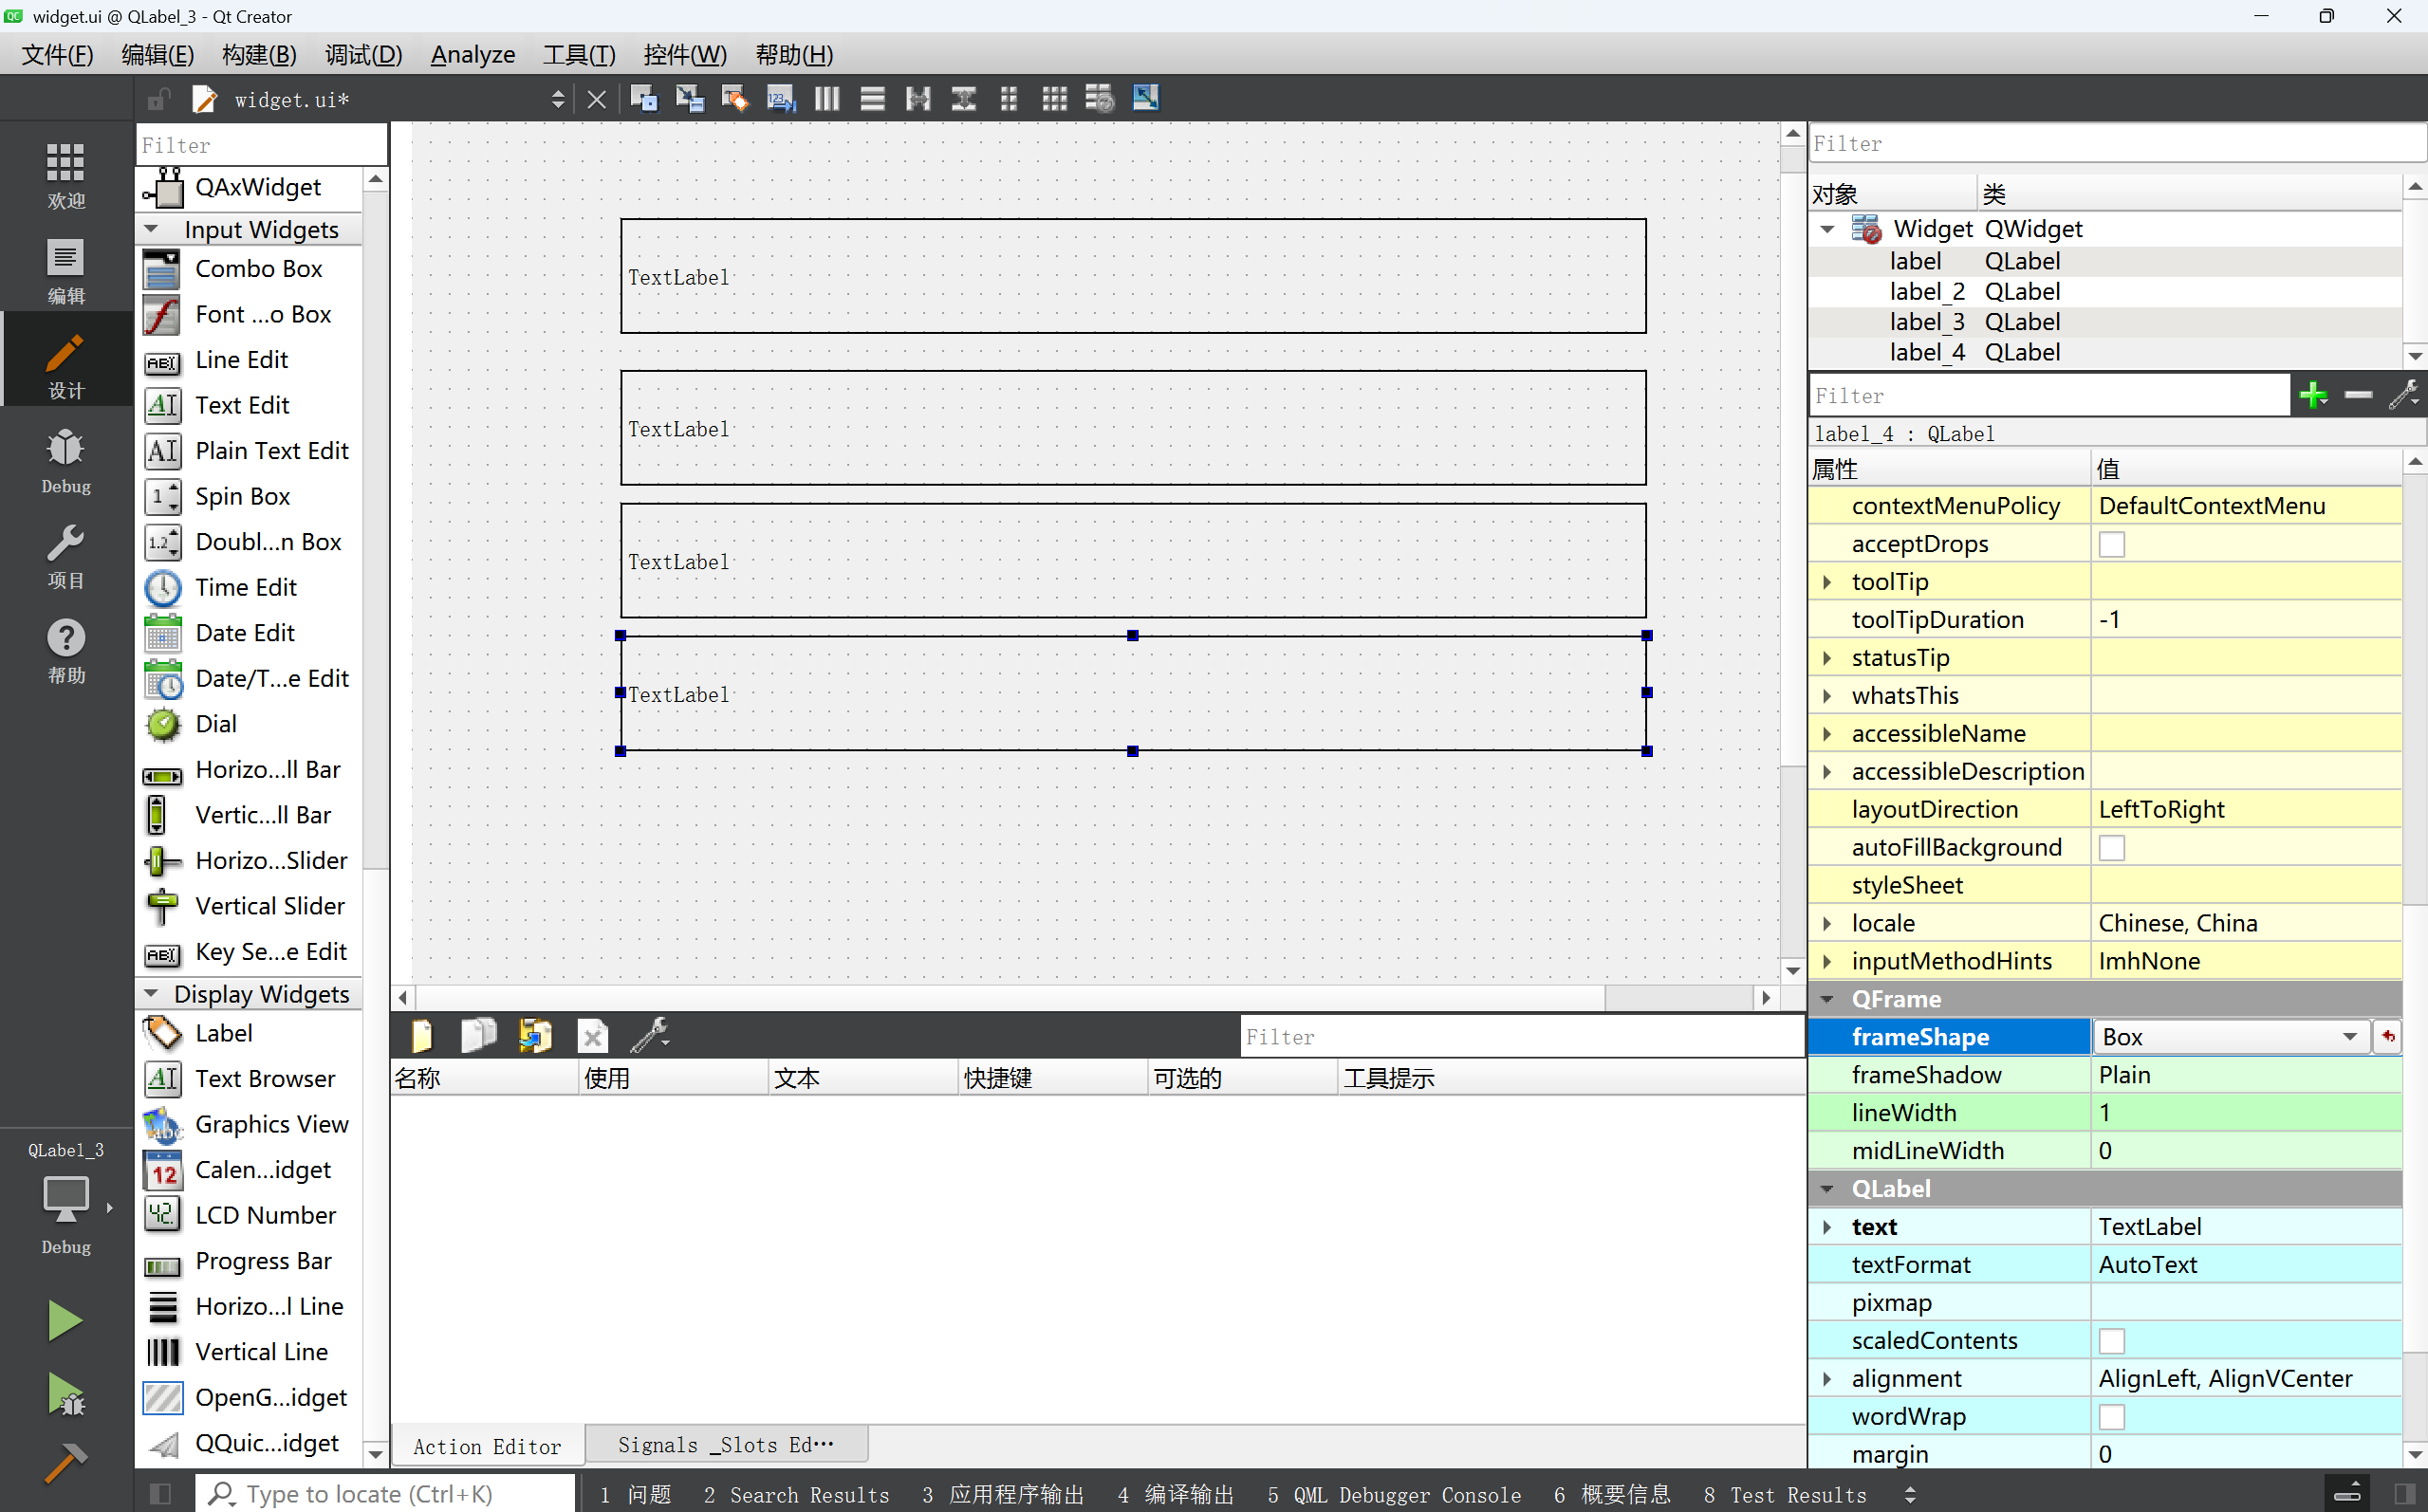Viewport: 2428px width, 1512px height.
Task: Open the Analyze menu
Action: point(472,55)
